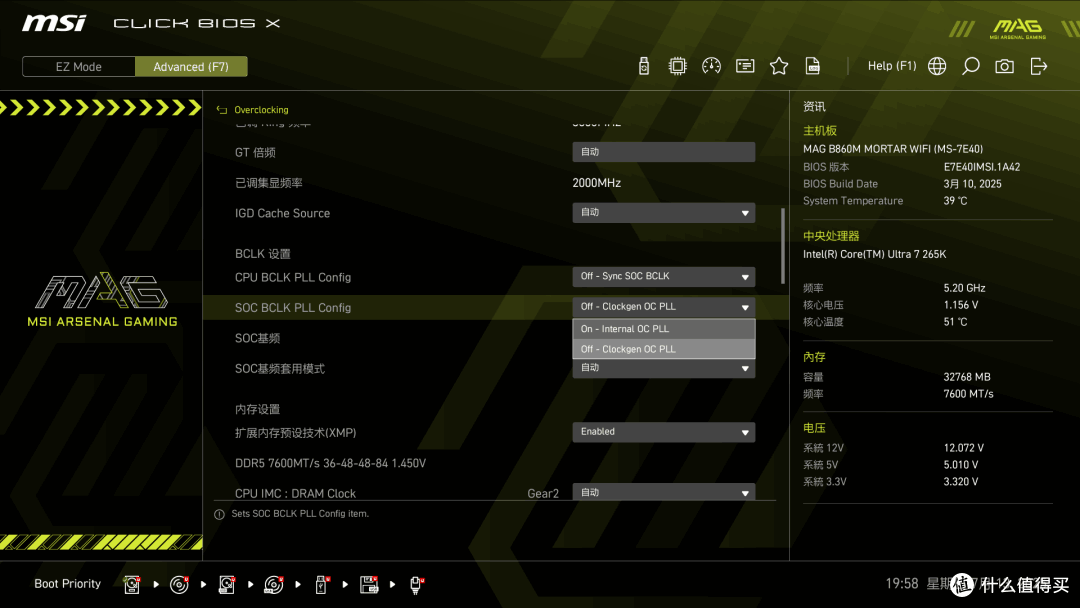Click 内存设置 section header
Image resolution: width=1080 pixels, height=608 pixels.
(258, 410)
